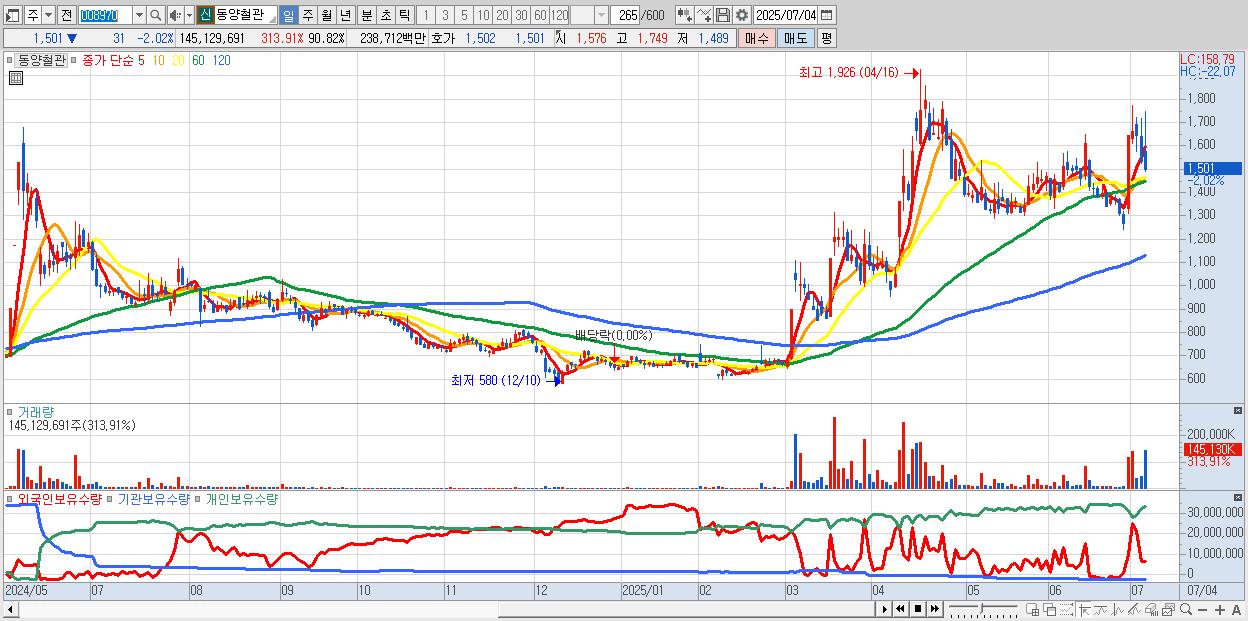Click the 동양철관 chart legend label

(41, 60)
